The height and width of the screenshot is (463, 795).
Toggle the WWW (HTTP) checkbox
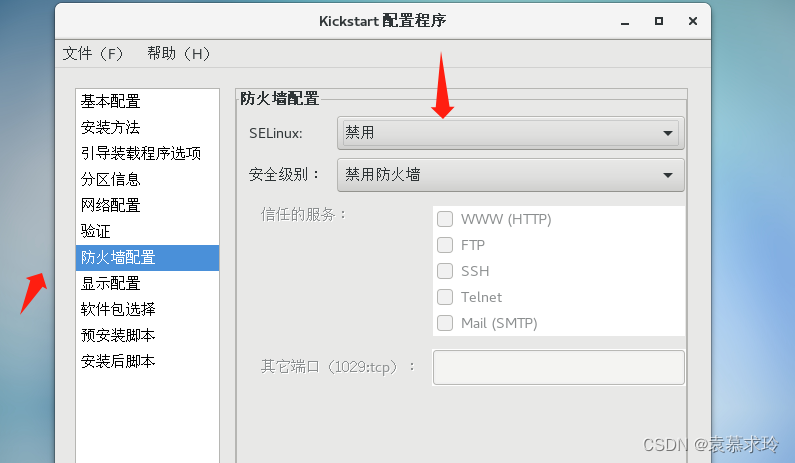(445, 219)
